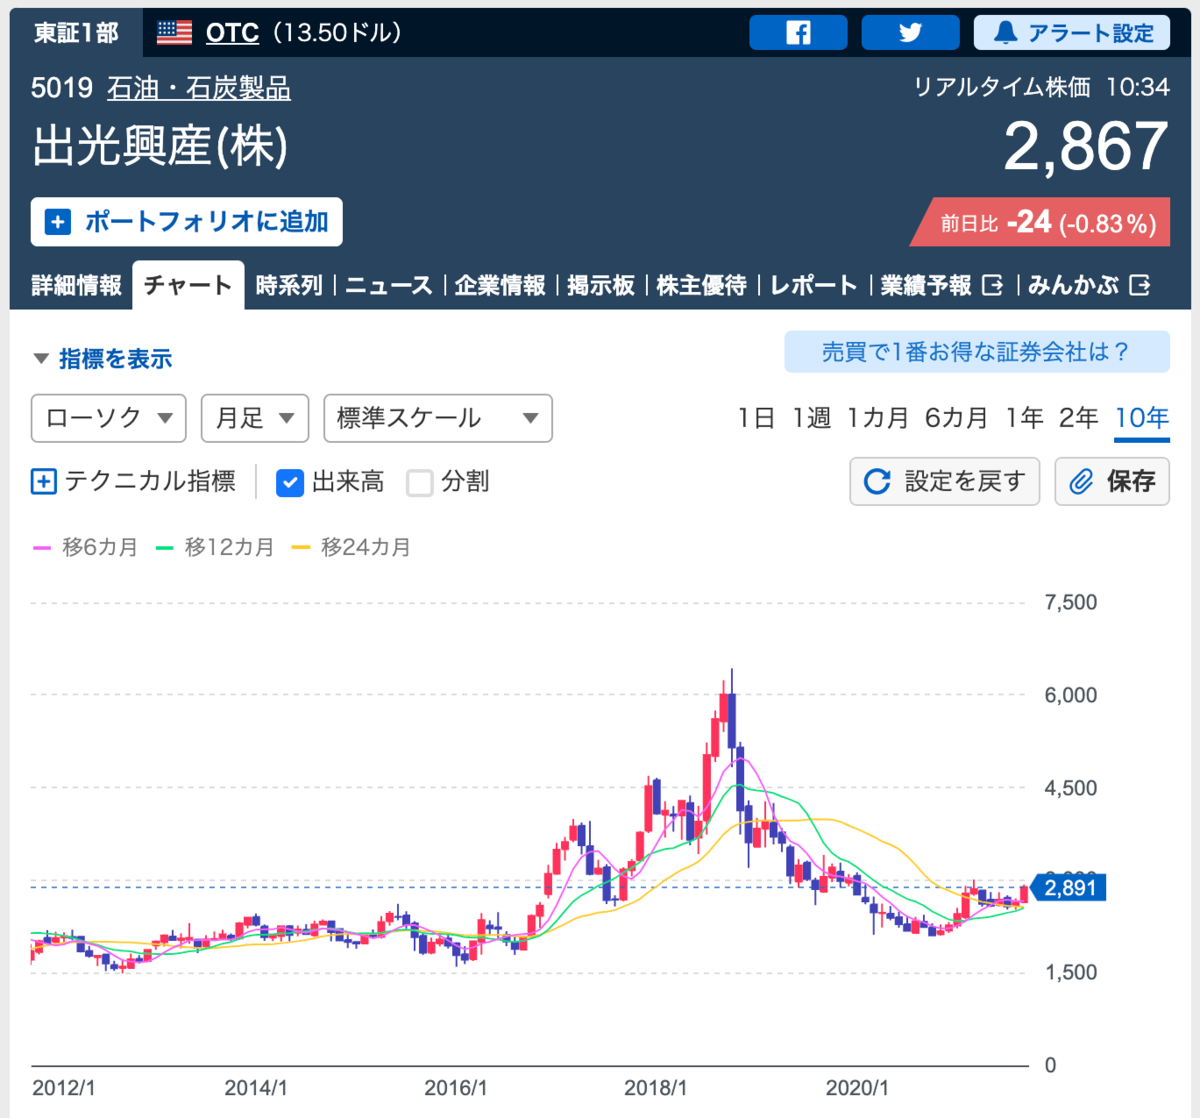
Task: Open the 企業情報 tab
Action: (500, 286)
